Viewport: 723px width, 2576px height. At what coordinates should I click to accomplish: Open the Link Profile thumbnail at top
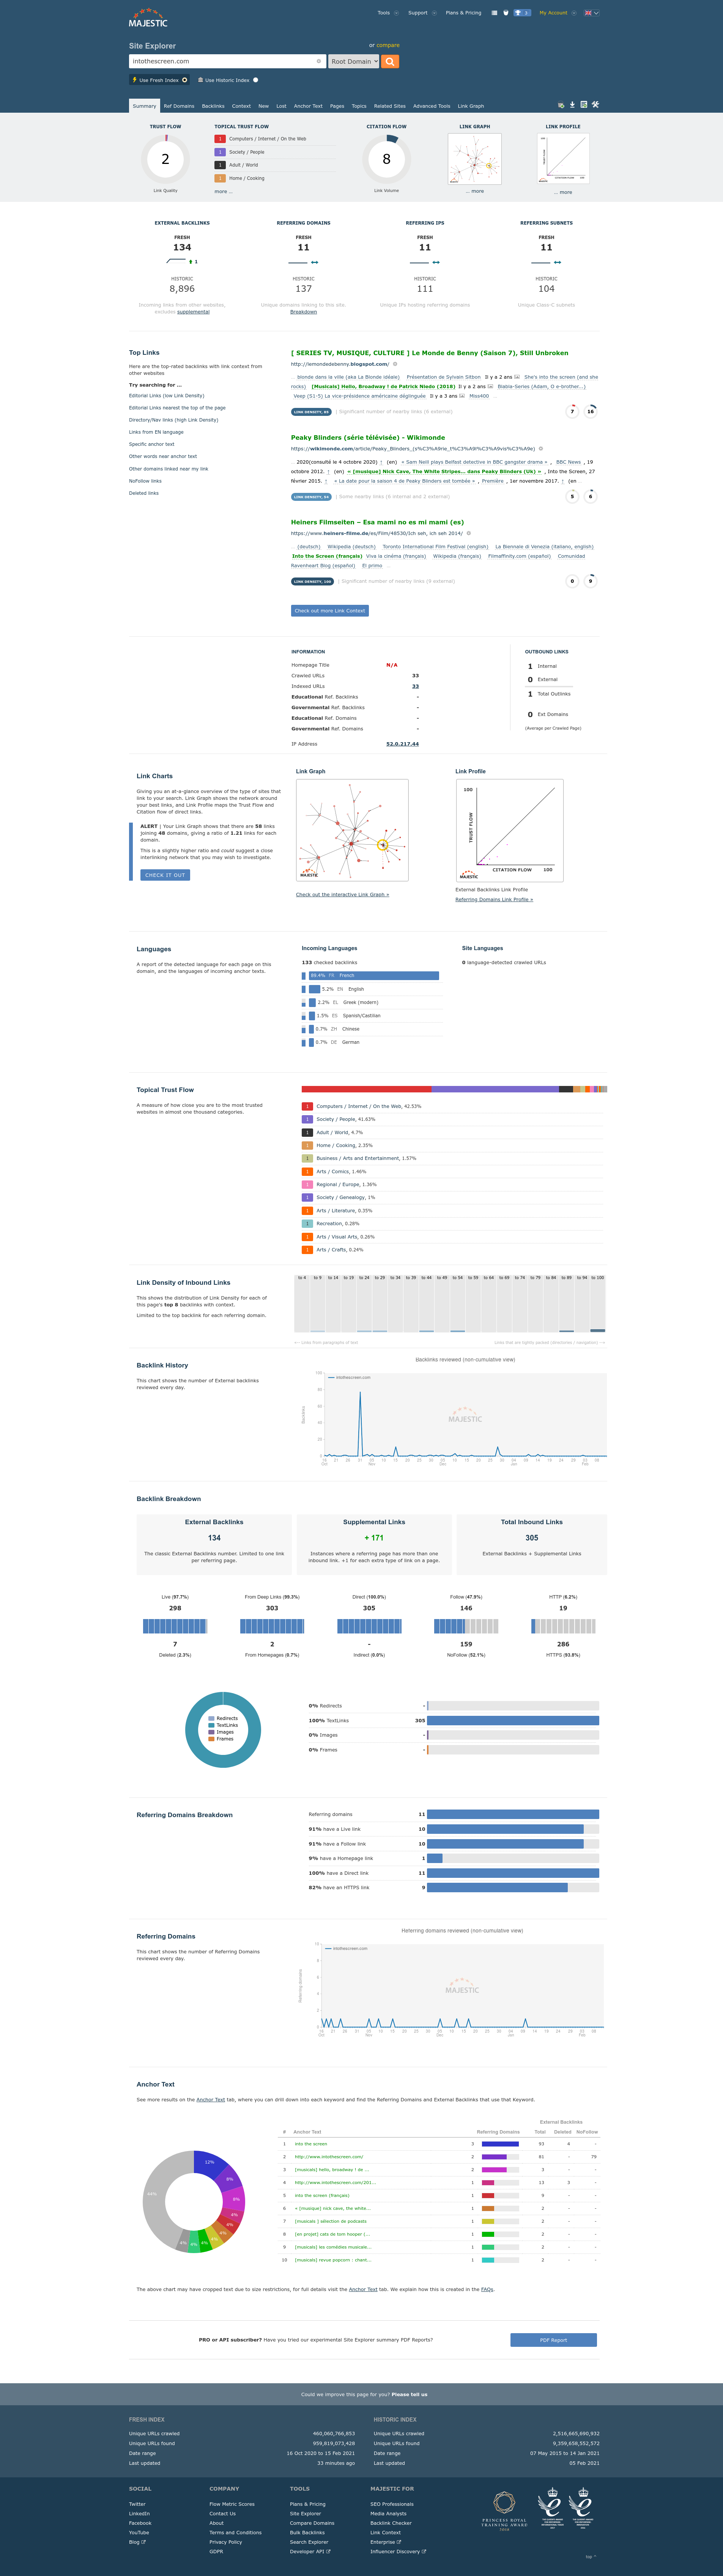click(x=563, y=159)
